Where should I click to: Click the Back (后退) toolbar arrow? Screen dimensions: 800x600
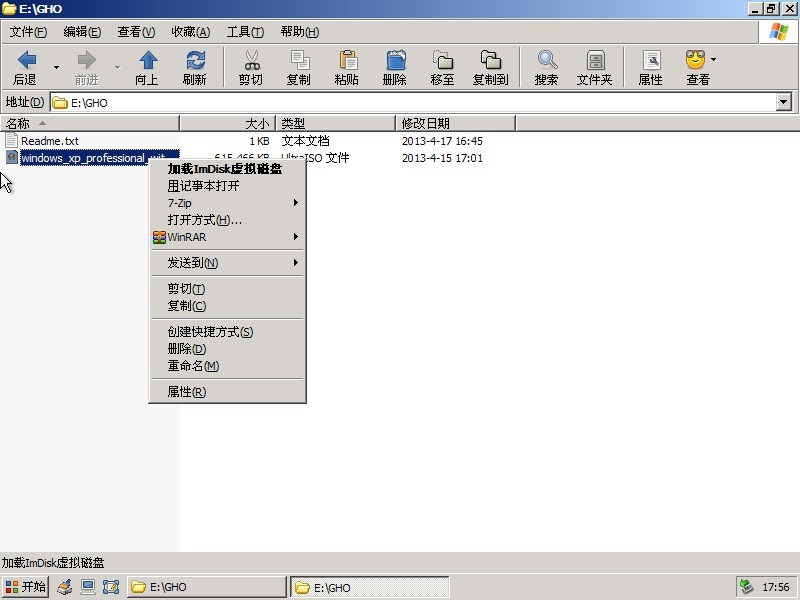26,60
